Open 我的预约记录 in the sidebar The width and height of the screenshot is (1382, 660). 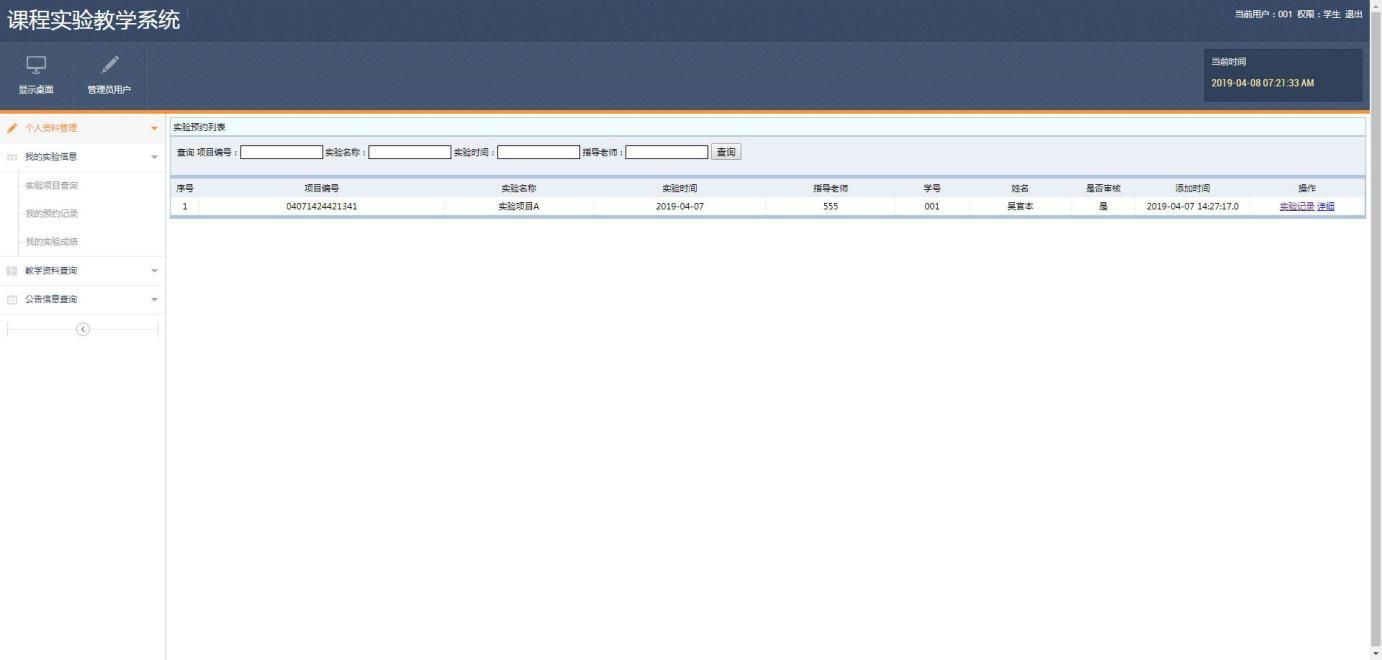pyautogui.click(x=51, y=214)
